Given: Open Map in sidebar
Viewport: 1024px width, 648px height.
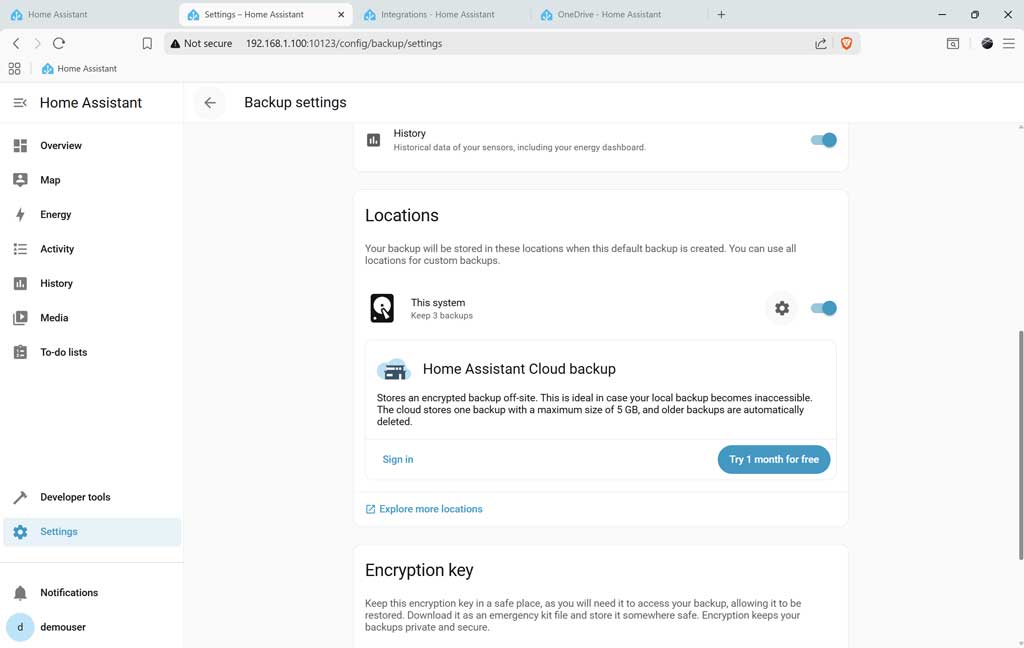Looking at the screenshot, I should pyautogui.click(x=91, y=180).
